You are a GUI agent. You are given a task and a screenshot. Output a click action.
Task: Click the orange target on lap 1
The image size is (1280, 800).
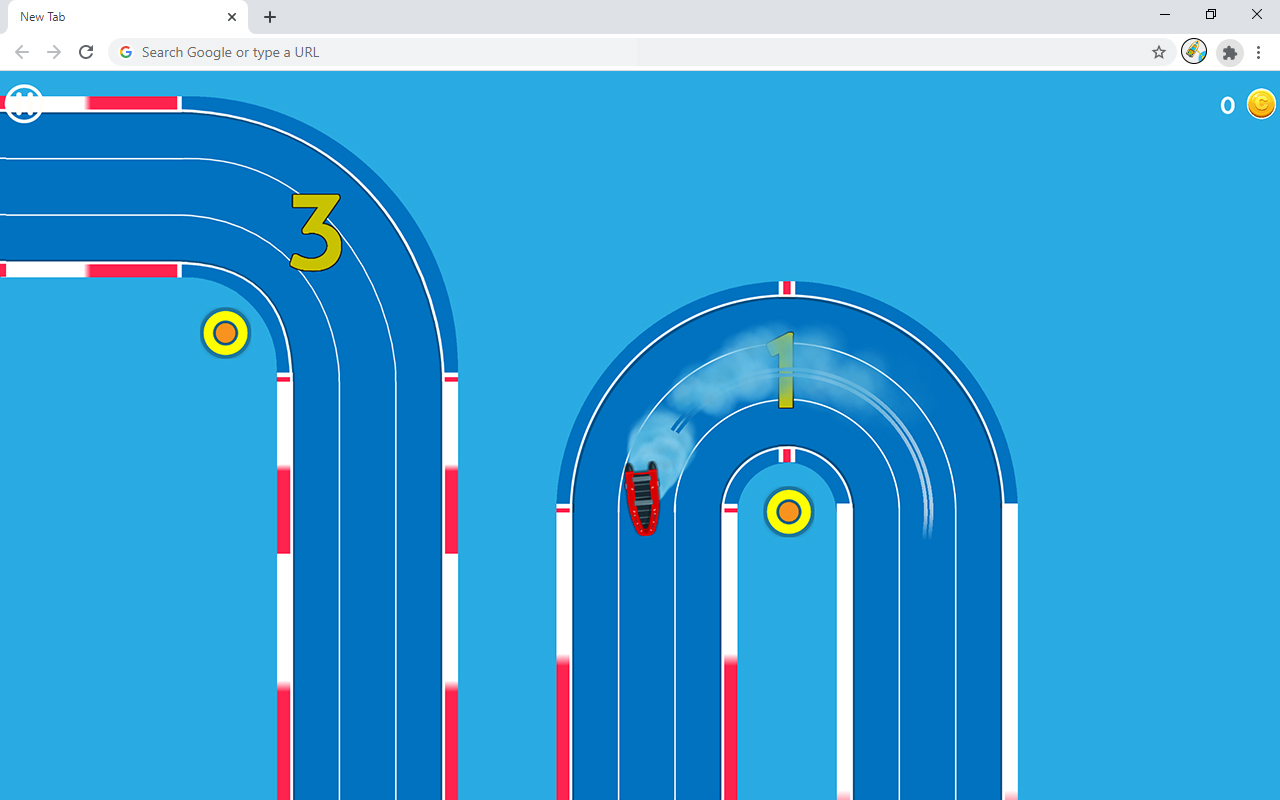point(789,511)
